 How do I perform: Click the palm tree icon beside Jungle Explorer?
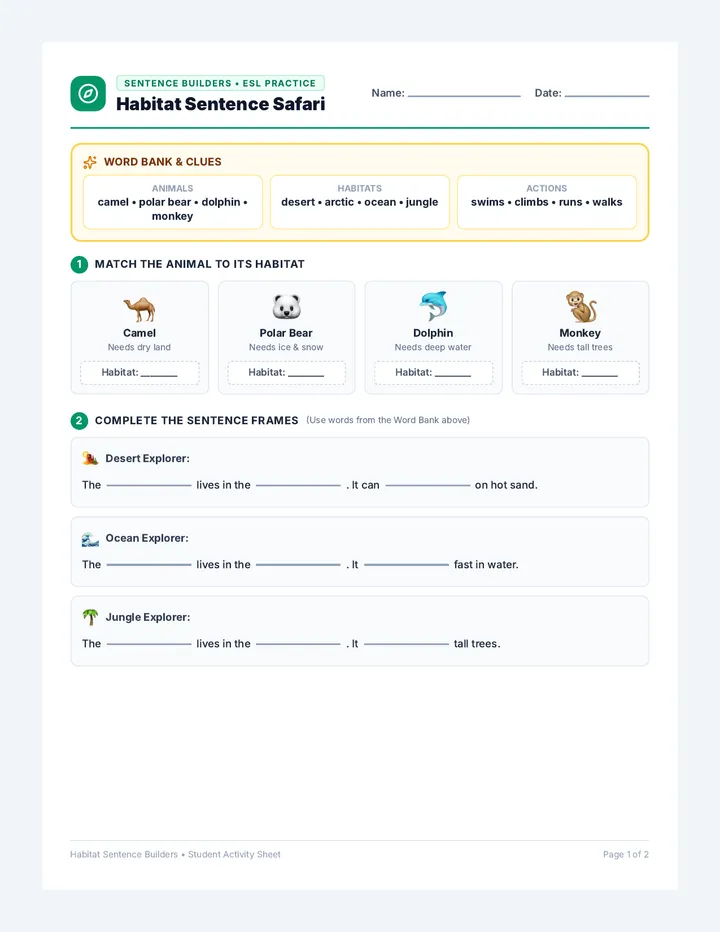(90, 617)
